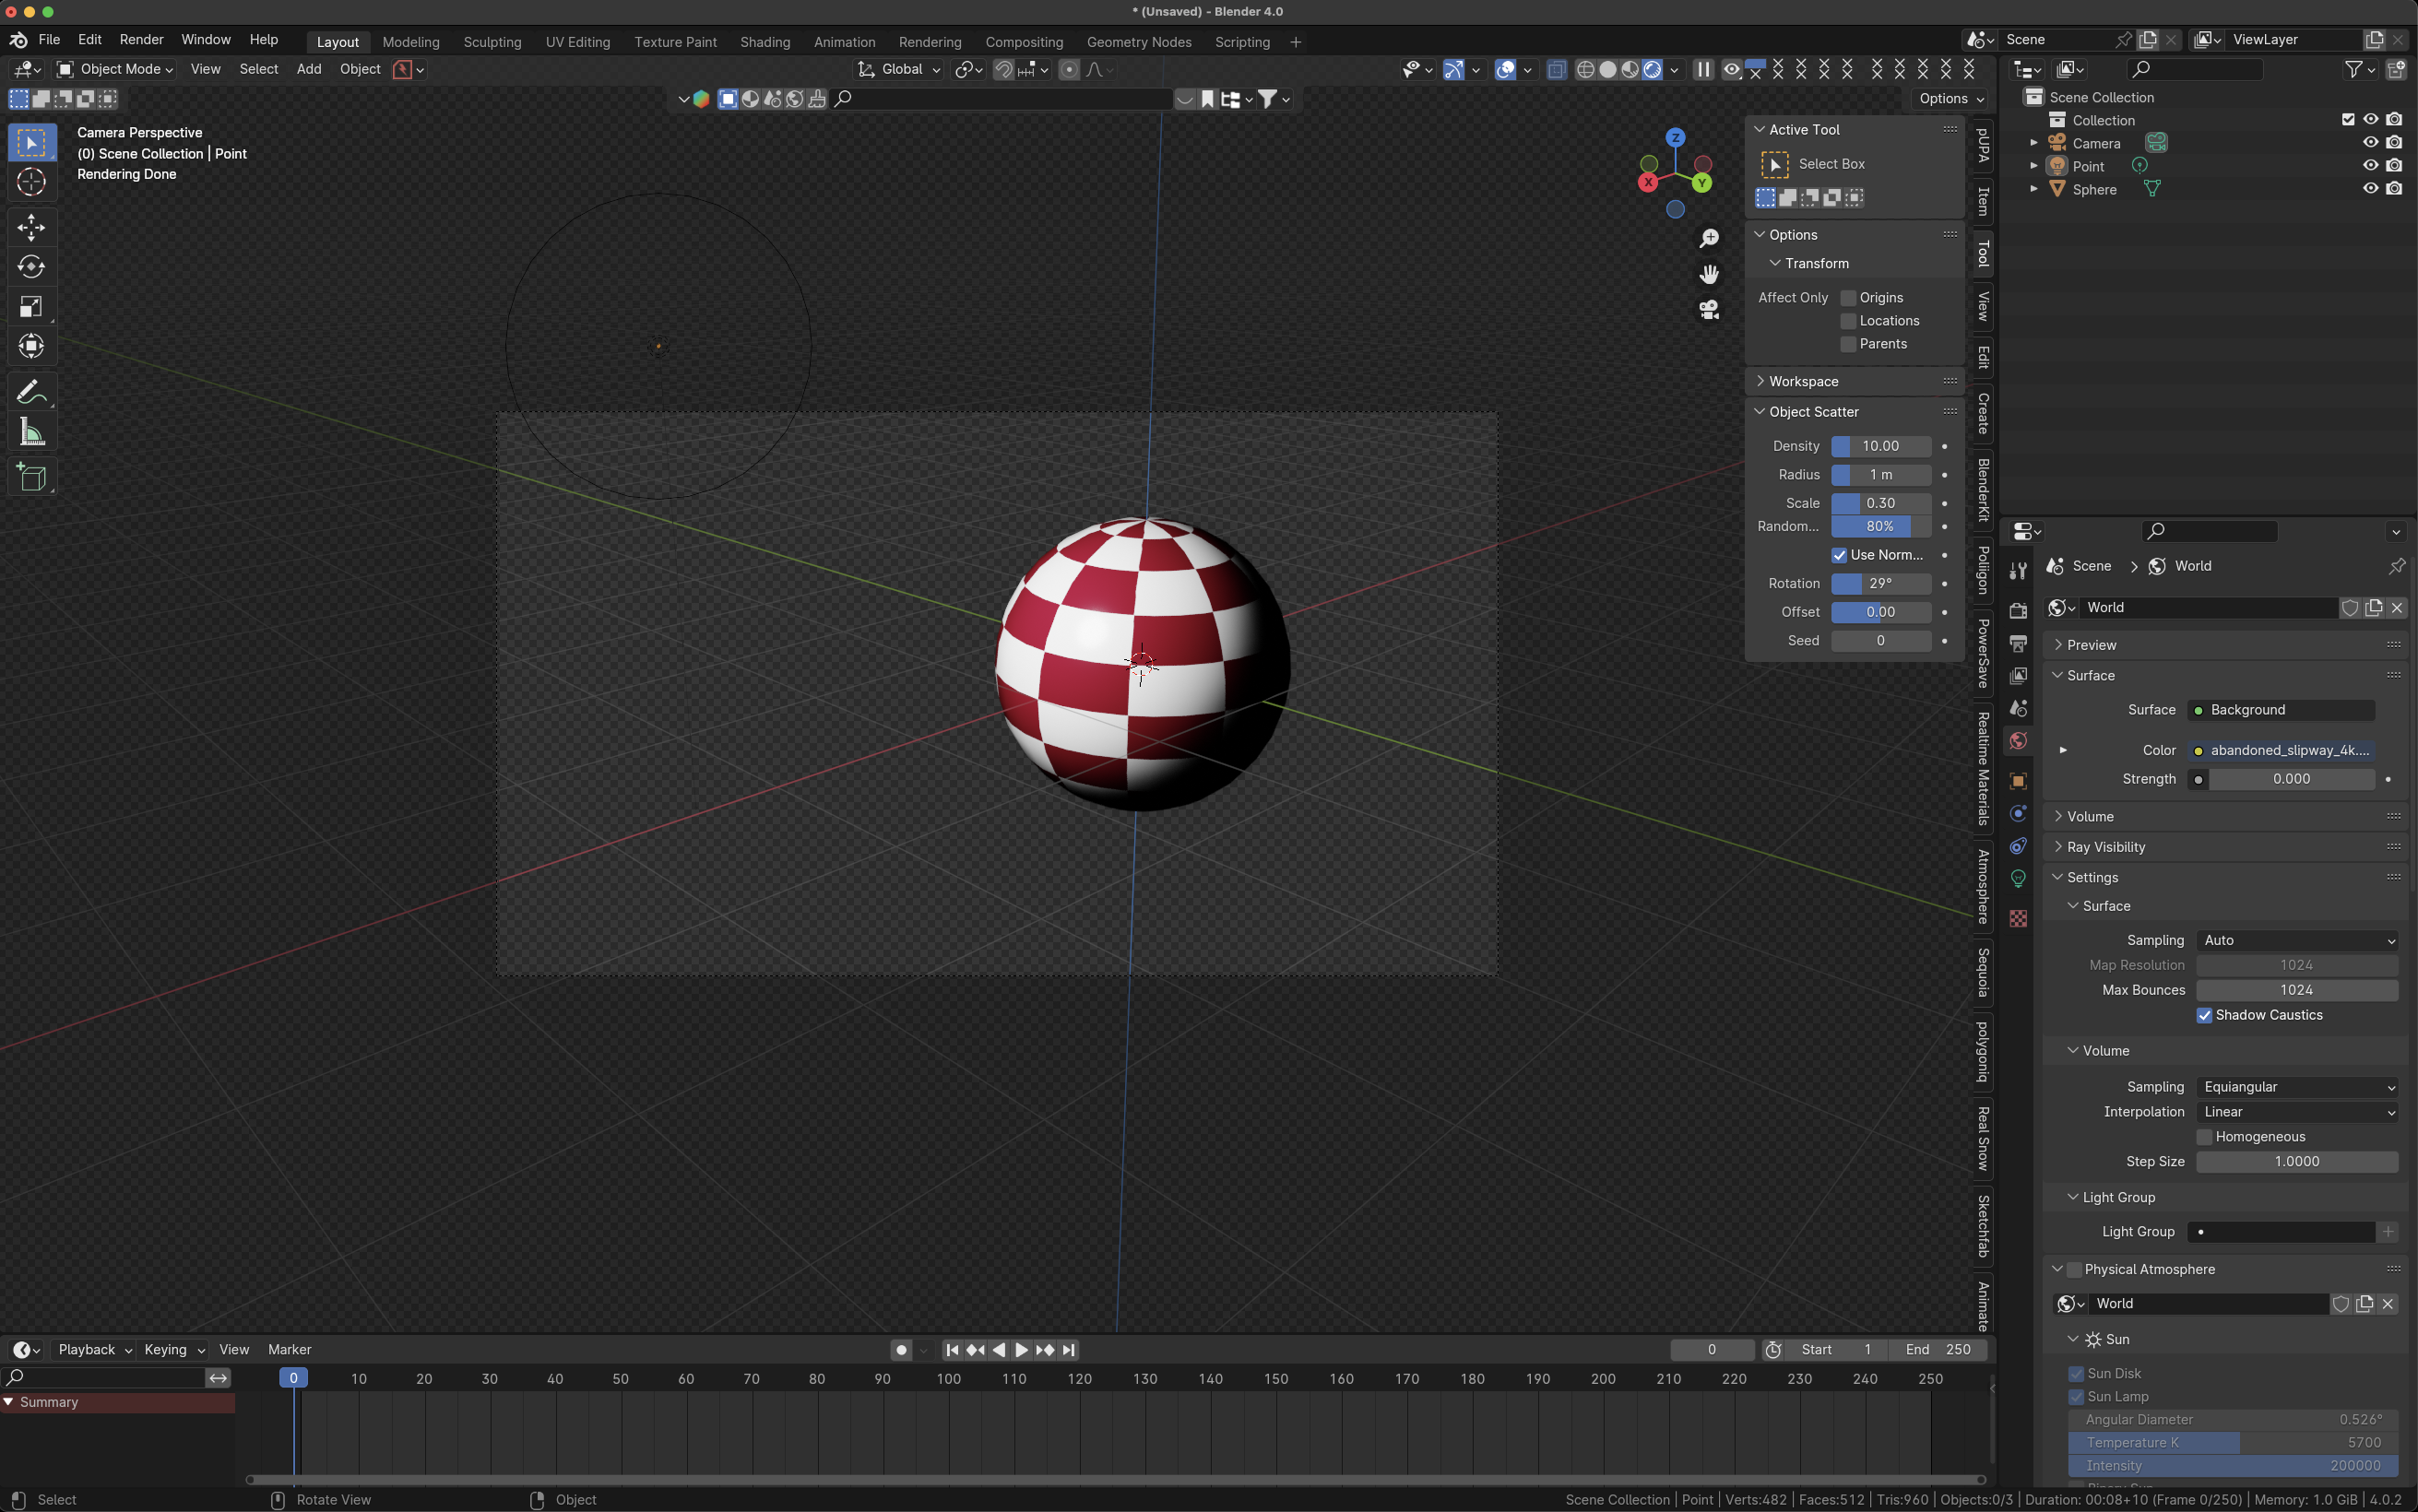Hide the Sphere object in viewport
2418x1512 pixels.
(x=2370, y=189)
